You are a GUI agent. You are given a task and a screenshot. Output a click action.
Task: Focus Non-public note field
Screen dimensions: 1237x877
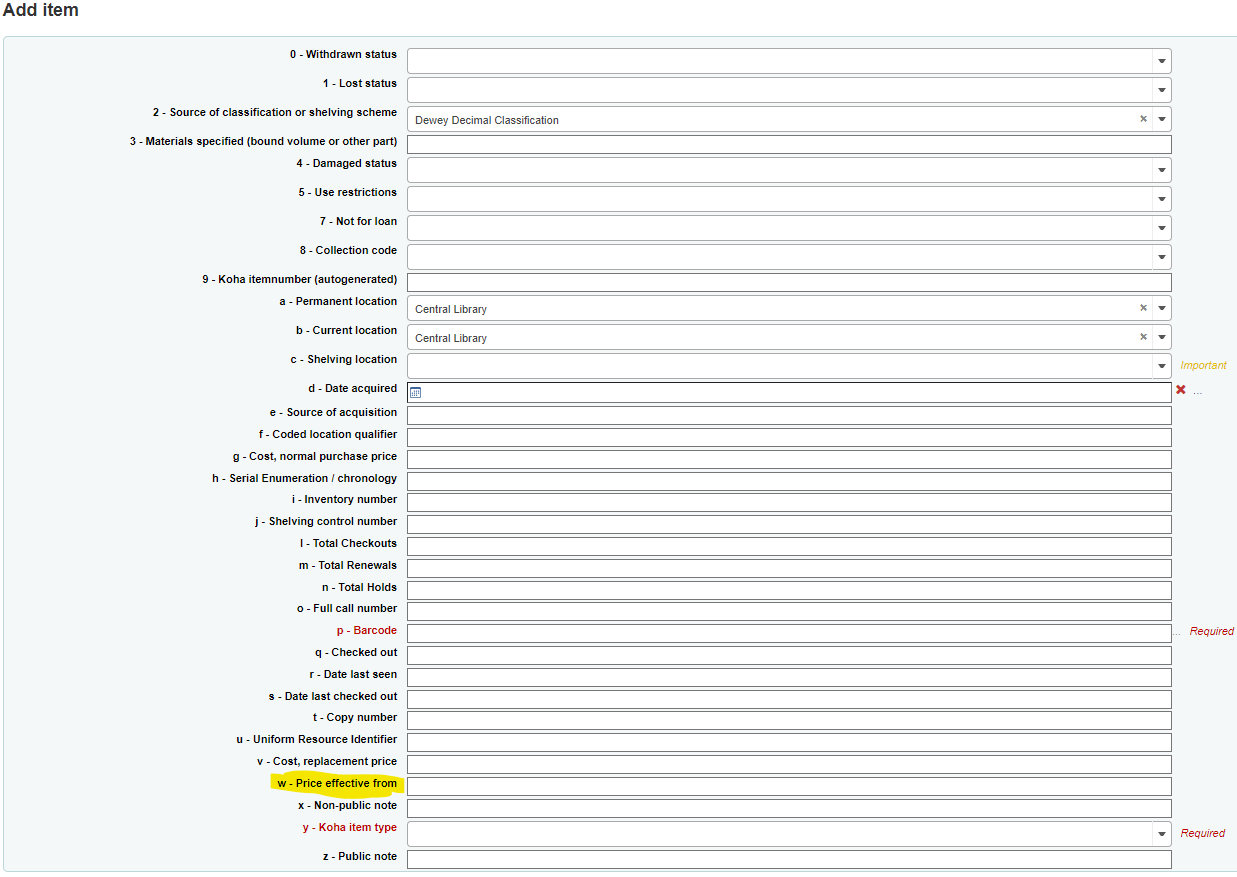click(x=789, y=808)
